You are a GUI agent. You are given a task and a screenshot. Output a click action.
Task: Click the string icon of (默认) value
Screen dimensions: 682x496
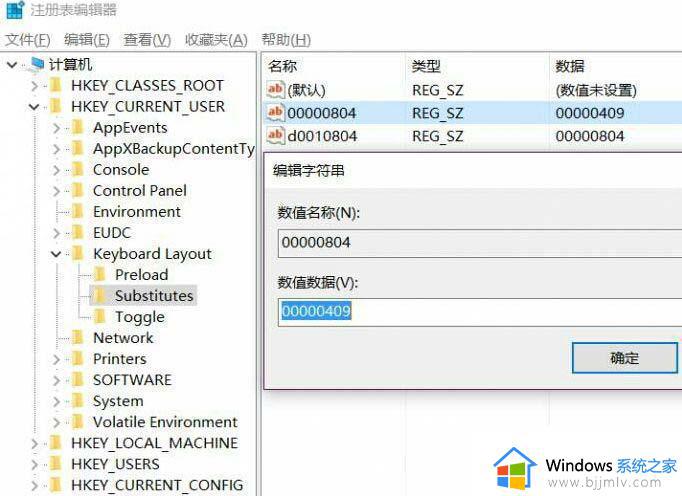[275, 90]
